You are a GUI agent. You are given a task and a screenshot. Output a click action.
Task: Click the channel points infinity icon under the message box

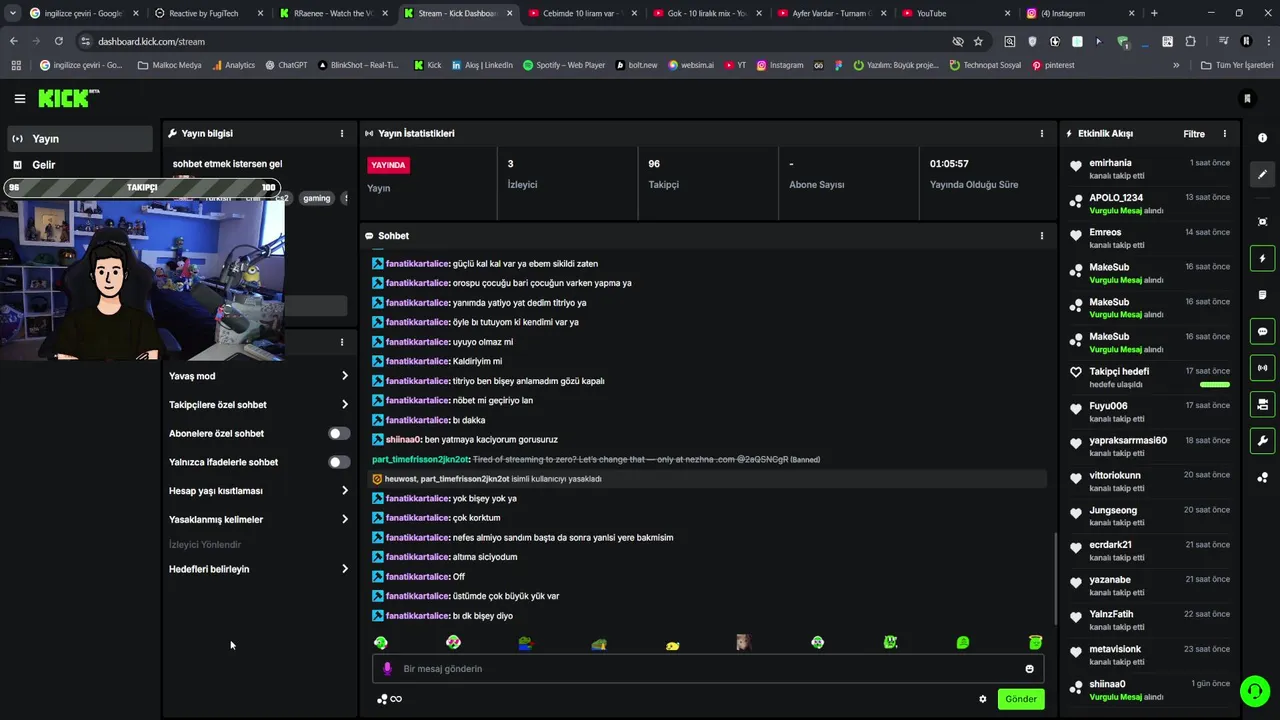click(389, 699)
